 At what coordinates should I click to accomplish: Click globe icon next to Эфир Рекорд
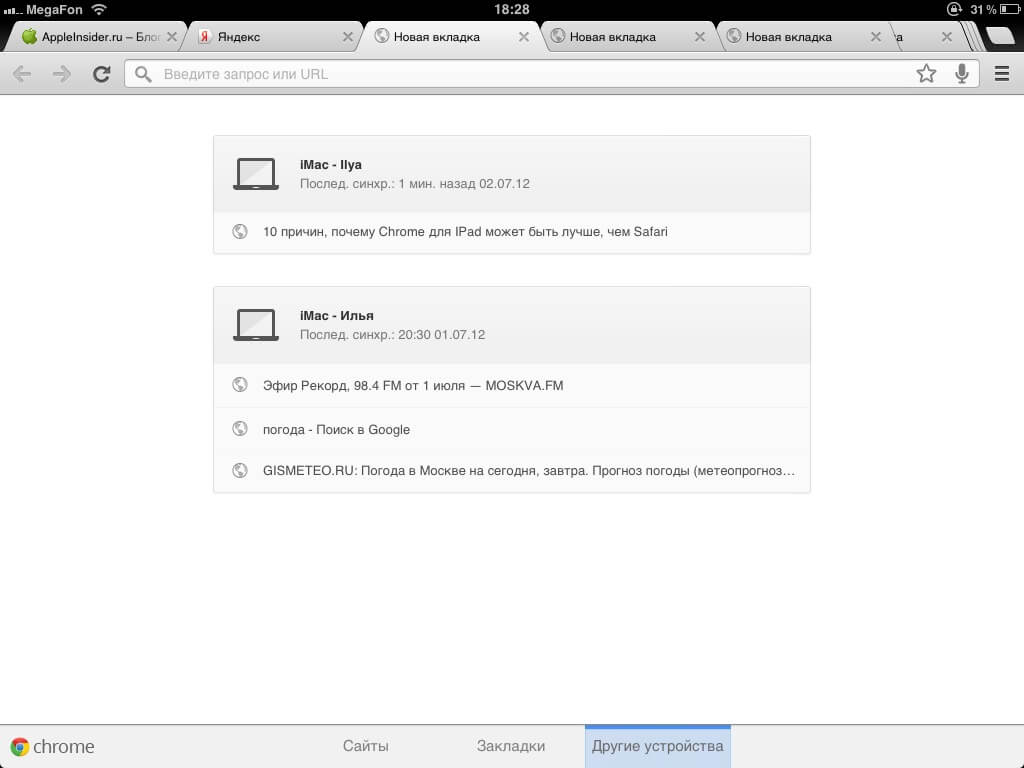point(240,385)
